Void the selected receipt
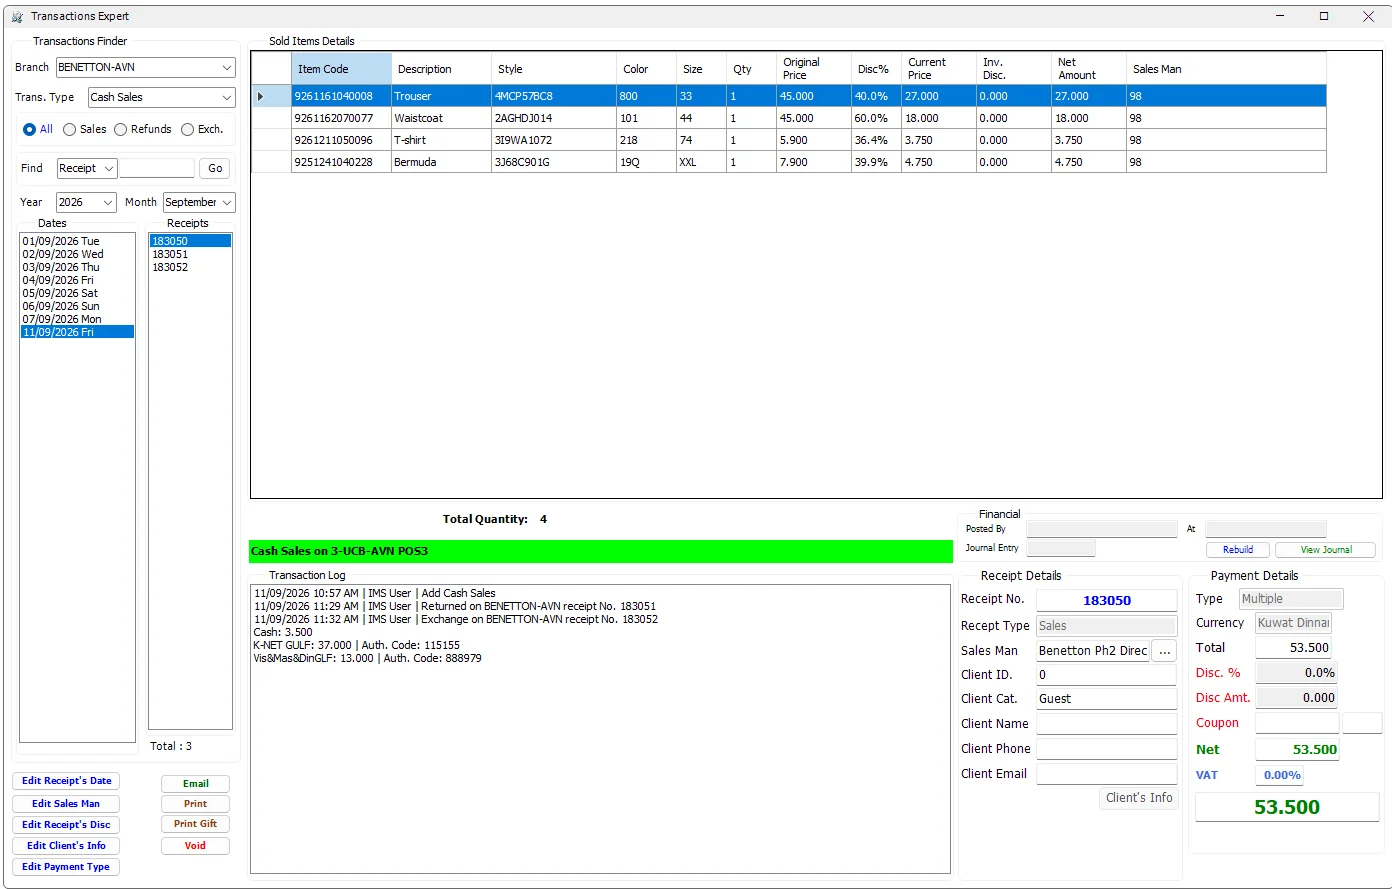 [196, 846]
